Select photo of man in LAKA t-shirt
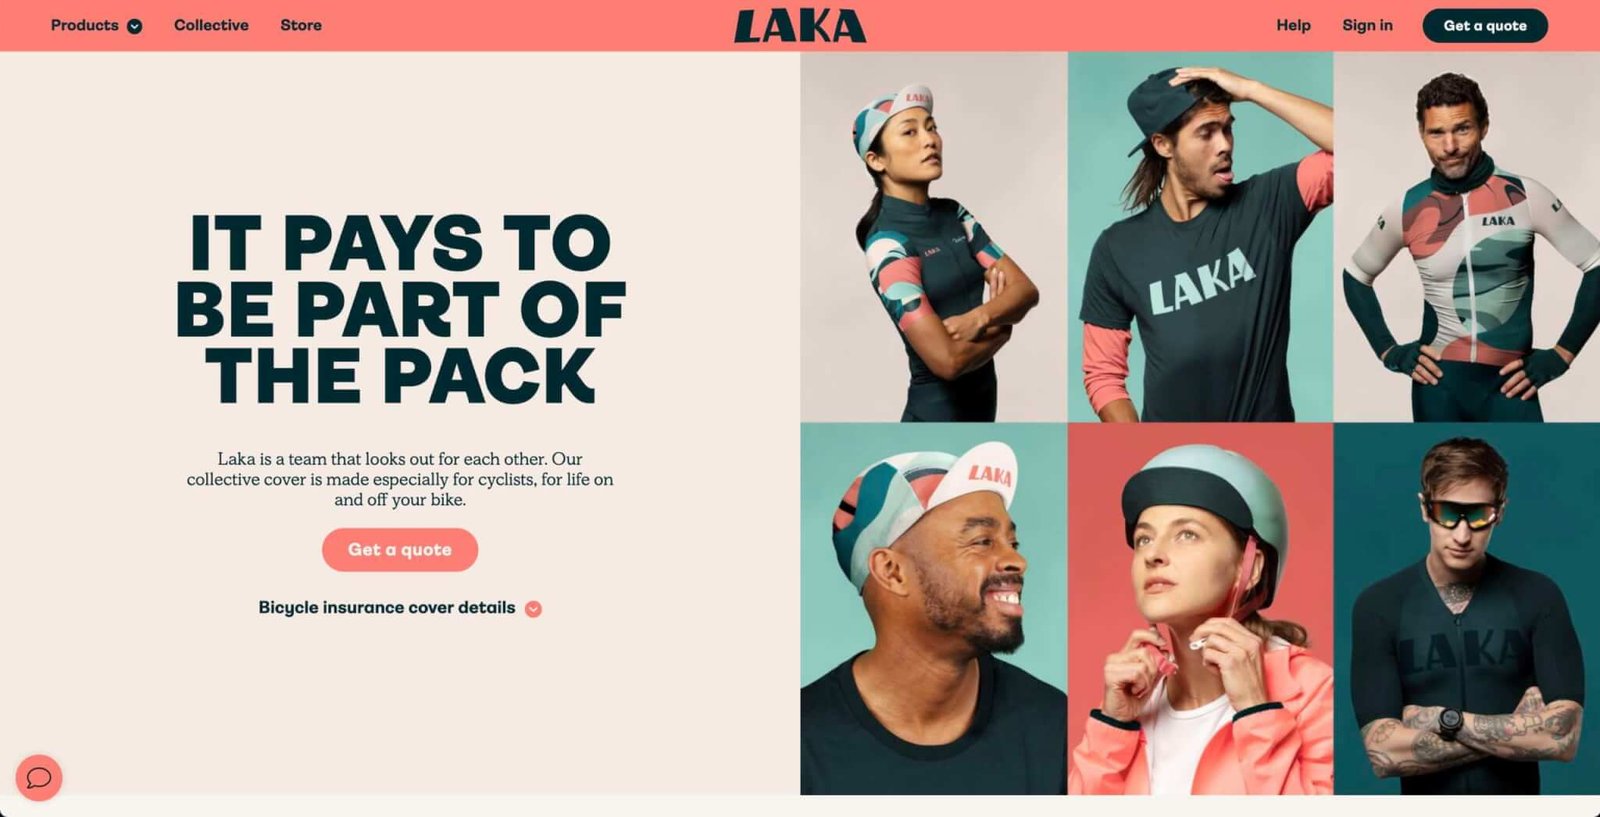1600x817 pixels. point(1200,237)
